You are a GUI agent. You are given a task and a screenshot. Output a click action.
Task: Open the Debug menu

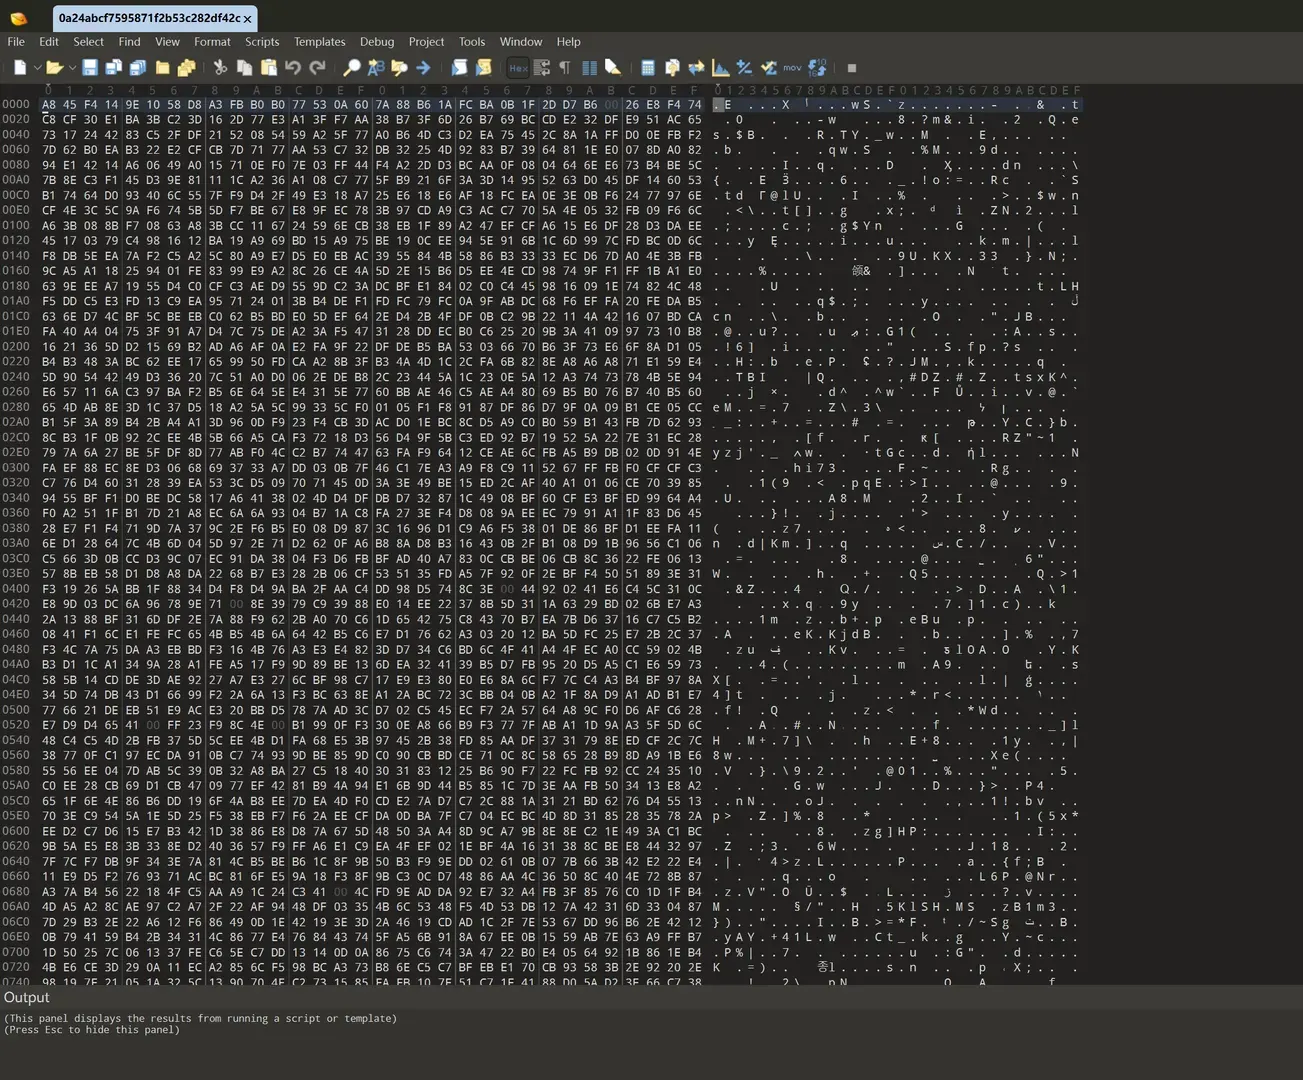click(x=377, y=42)
